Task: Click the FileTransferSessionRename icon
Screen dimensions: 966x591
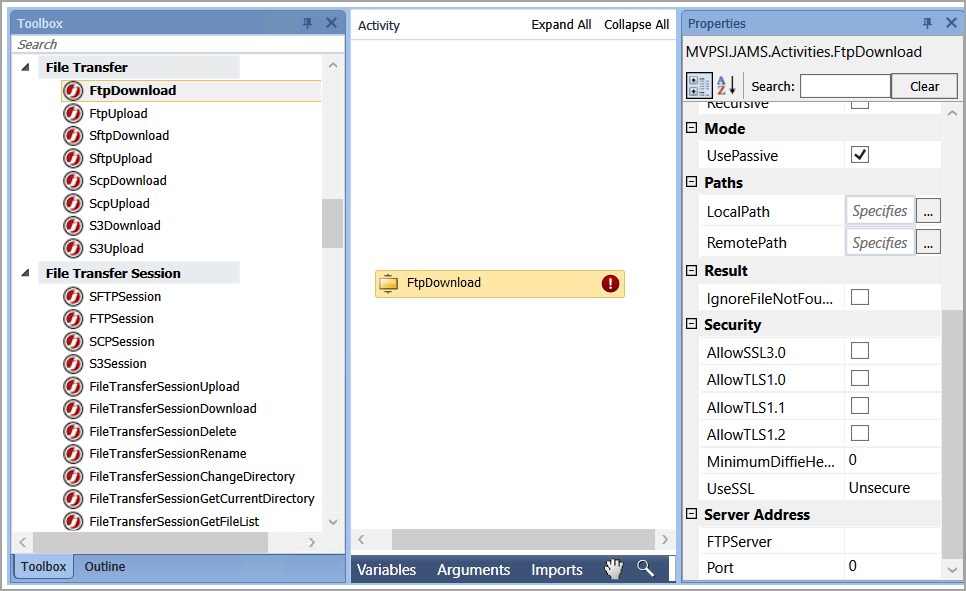Action: [x=73, y=454]
